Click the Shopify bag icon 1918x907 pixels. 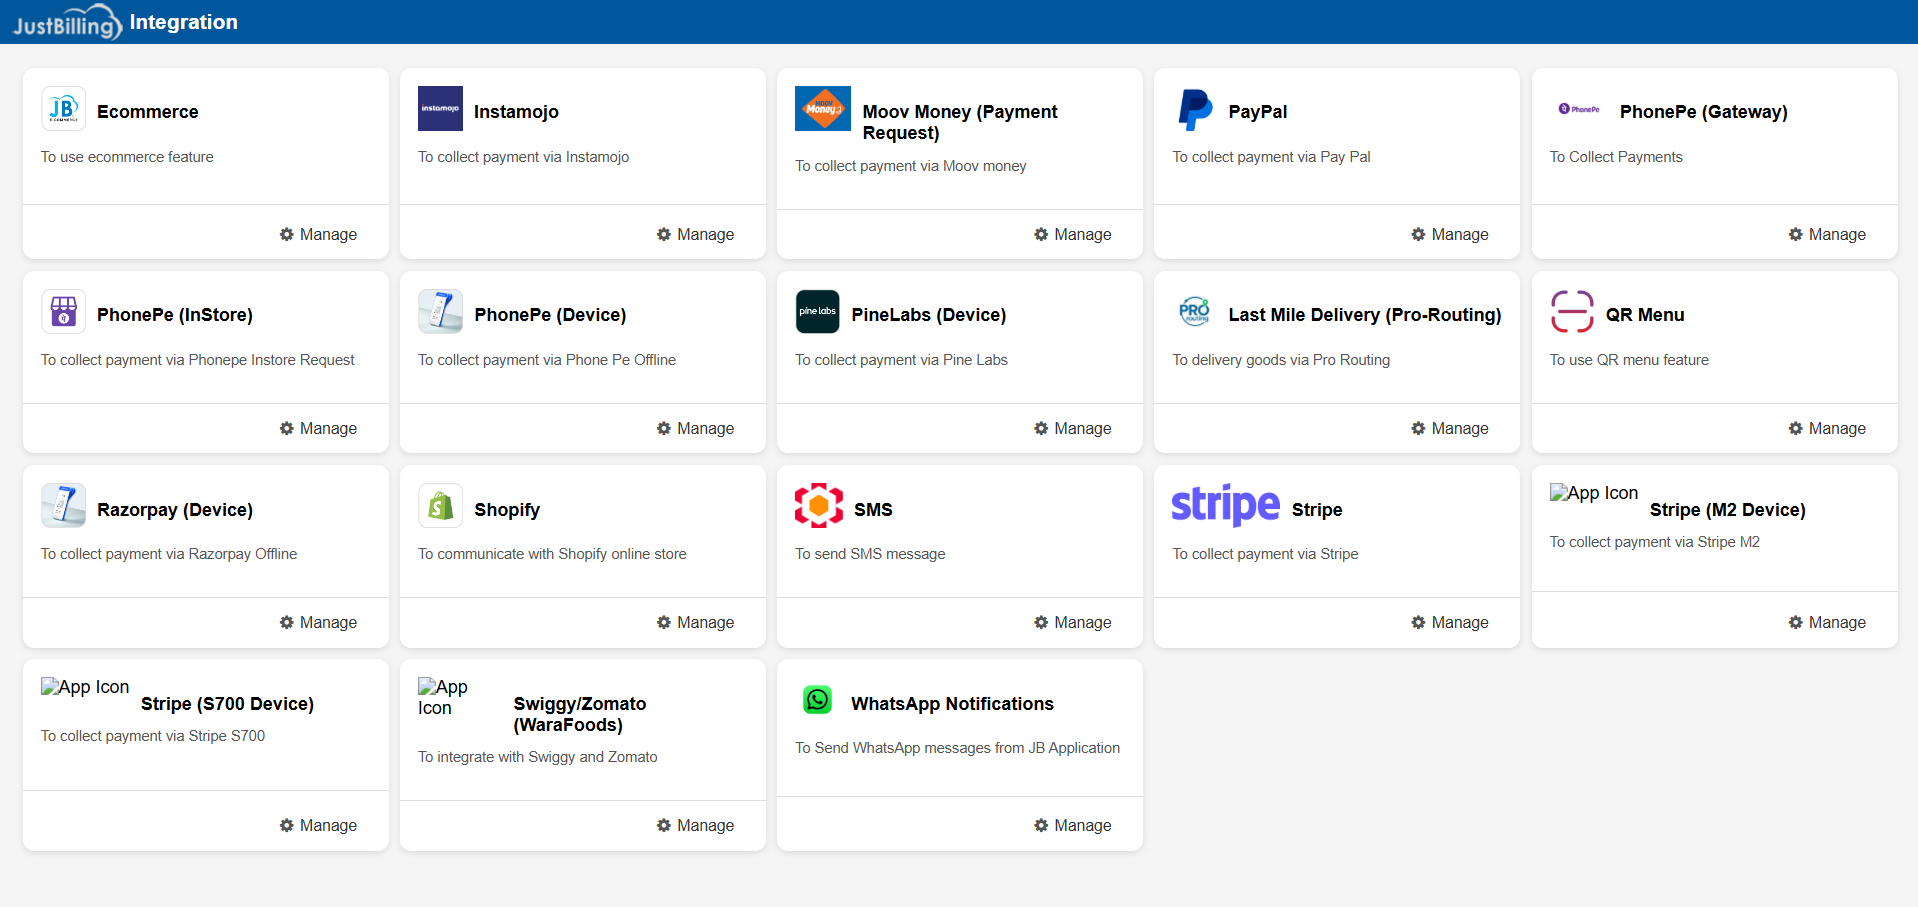(440, 507)
